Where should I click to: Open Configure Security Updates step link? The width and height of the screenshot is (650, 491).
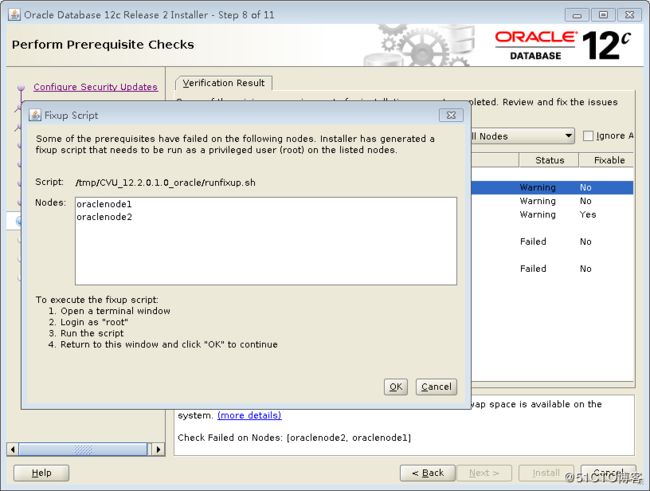95,87
